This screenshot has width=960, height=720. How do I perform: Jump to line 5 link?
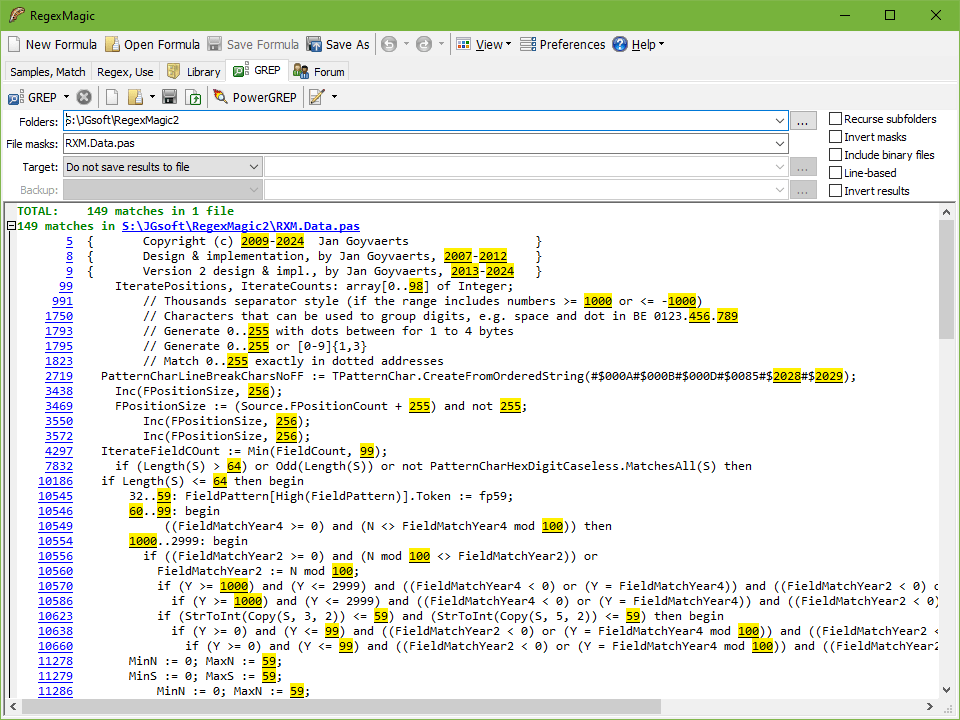click(x=69, y=241)
